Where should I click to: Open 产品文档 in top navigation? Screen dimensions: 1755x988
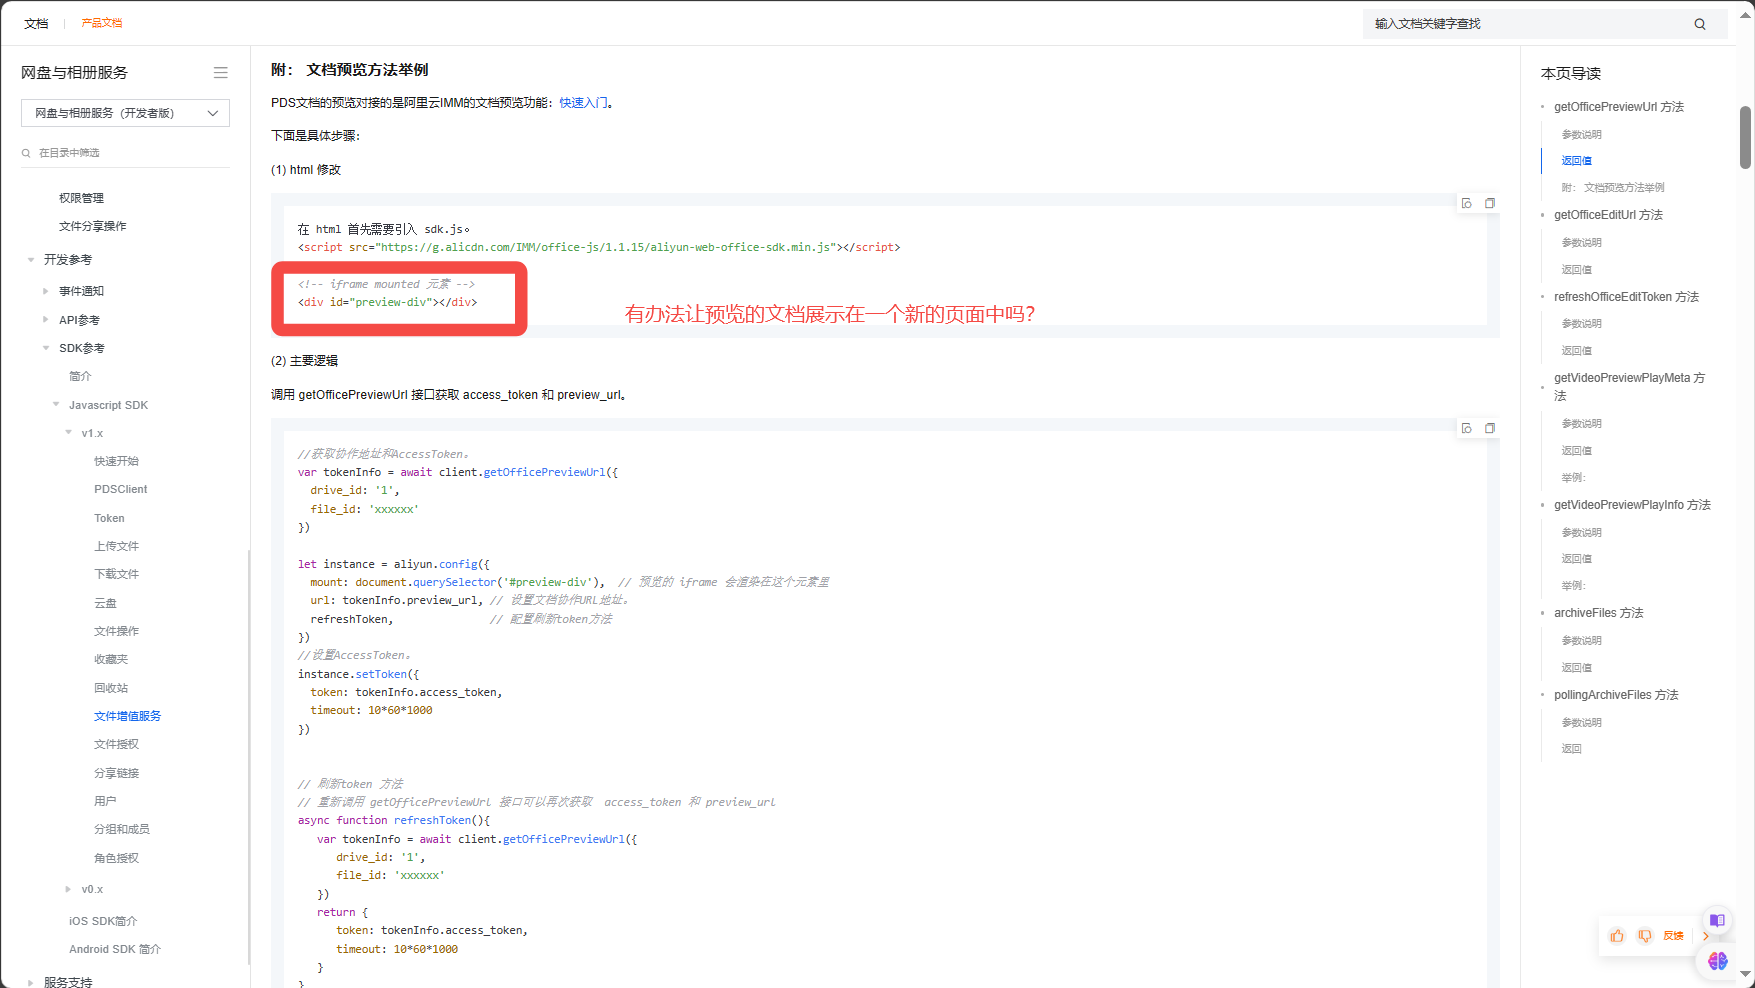coord(102,23)
